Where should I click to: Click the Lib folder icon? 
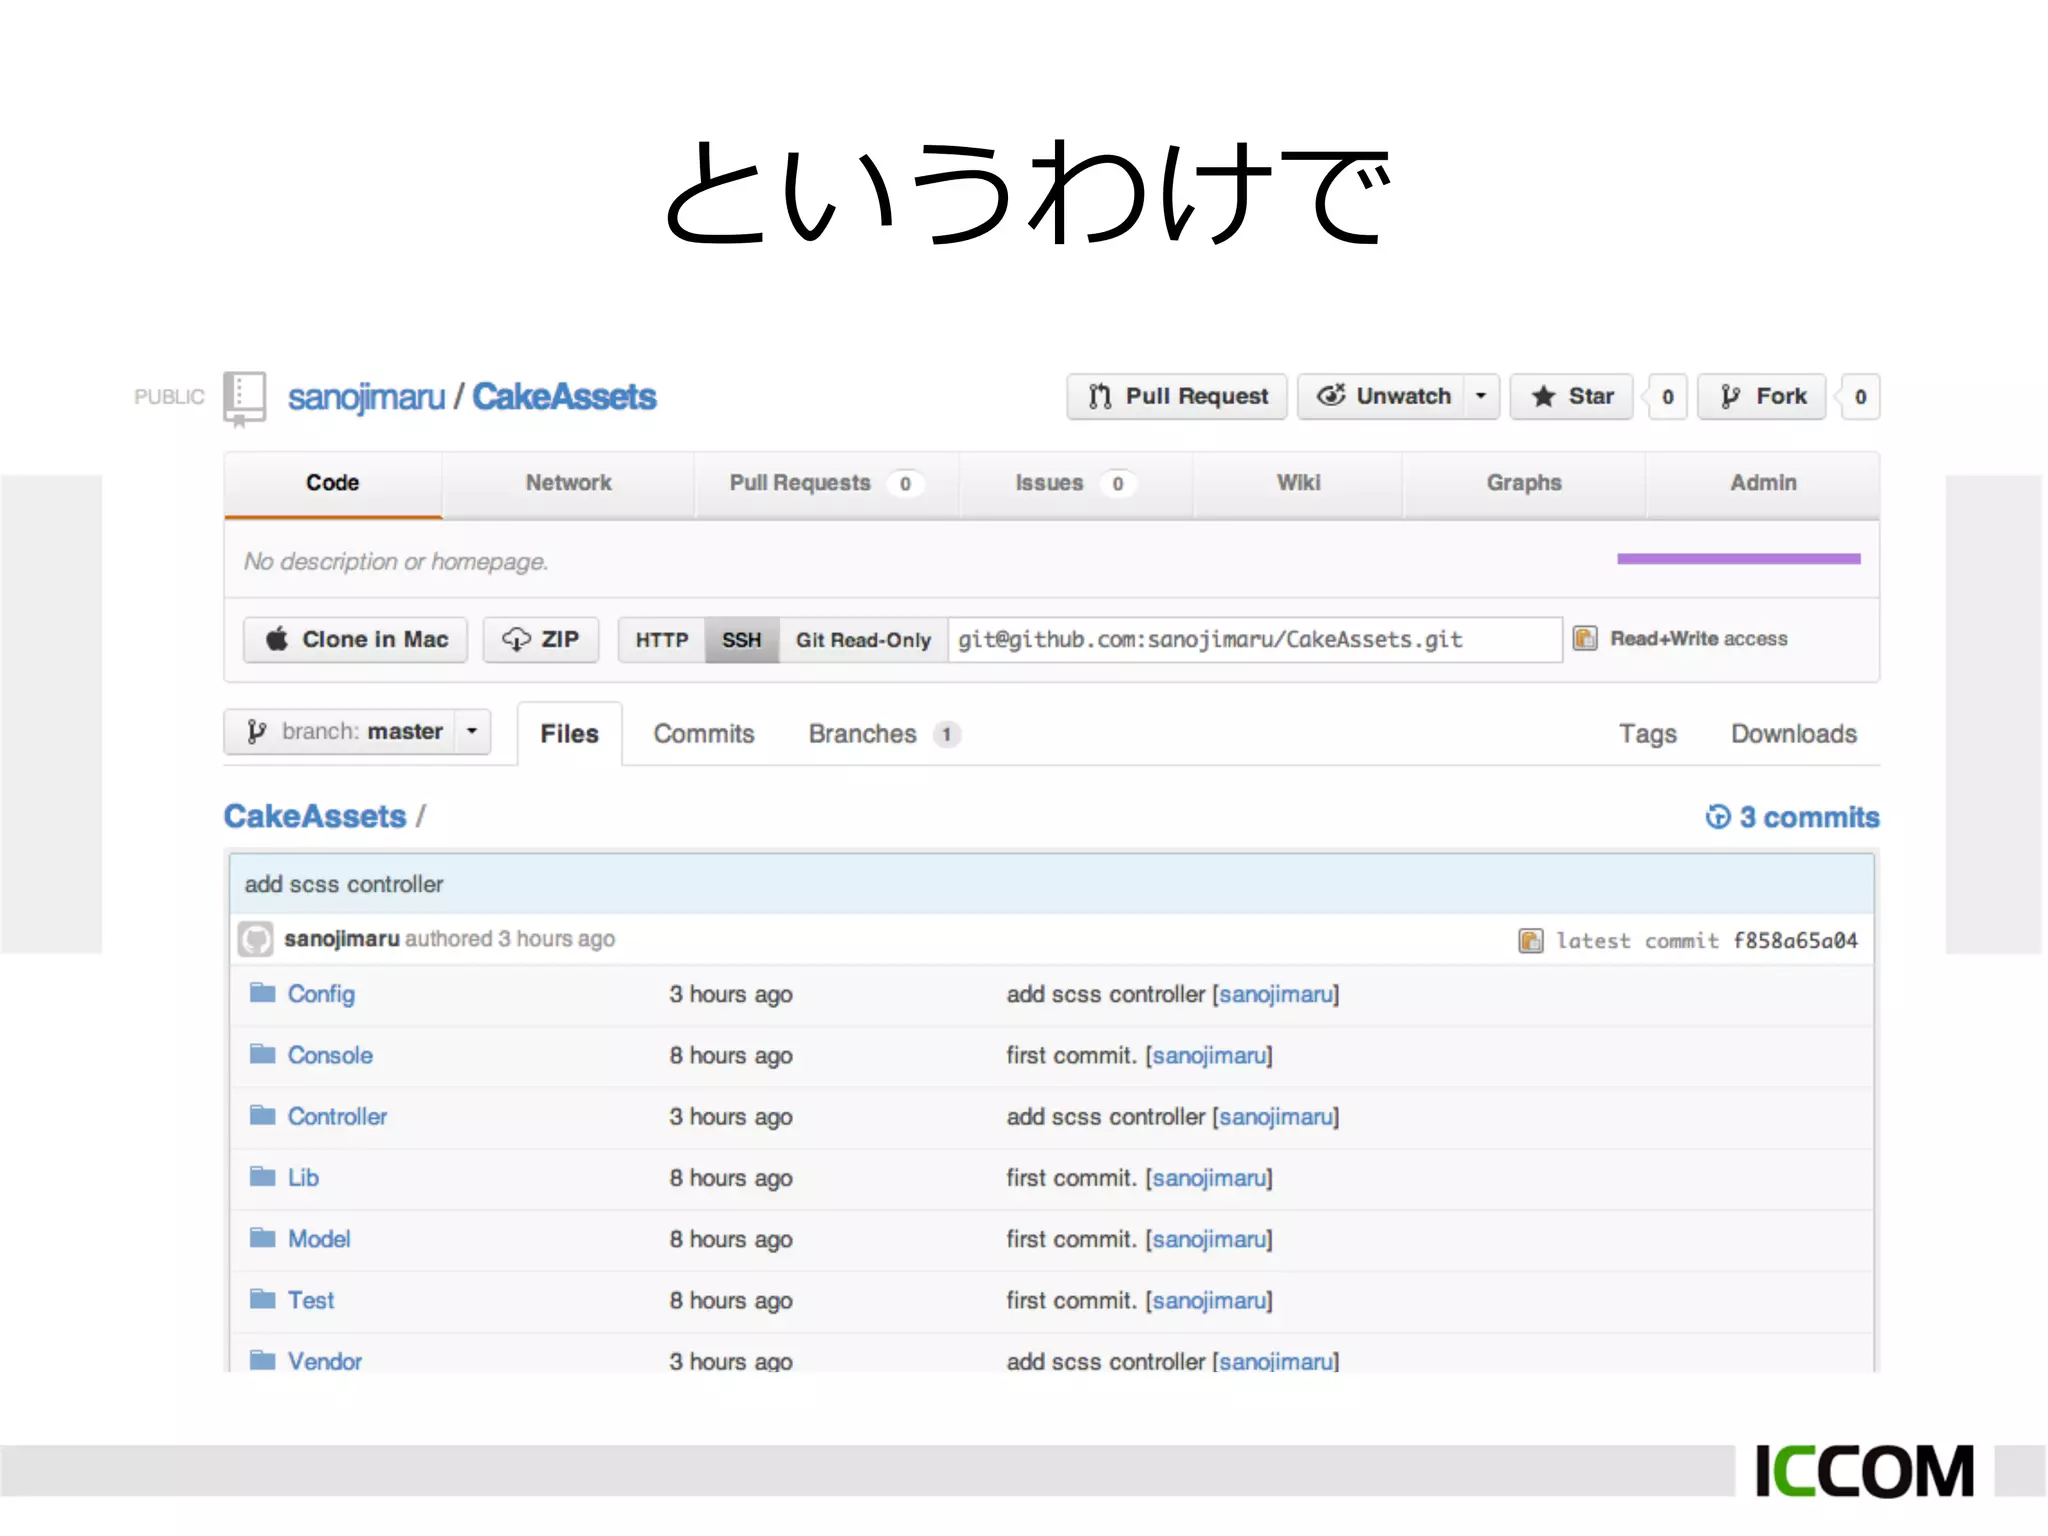click(263, 1176)
